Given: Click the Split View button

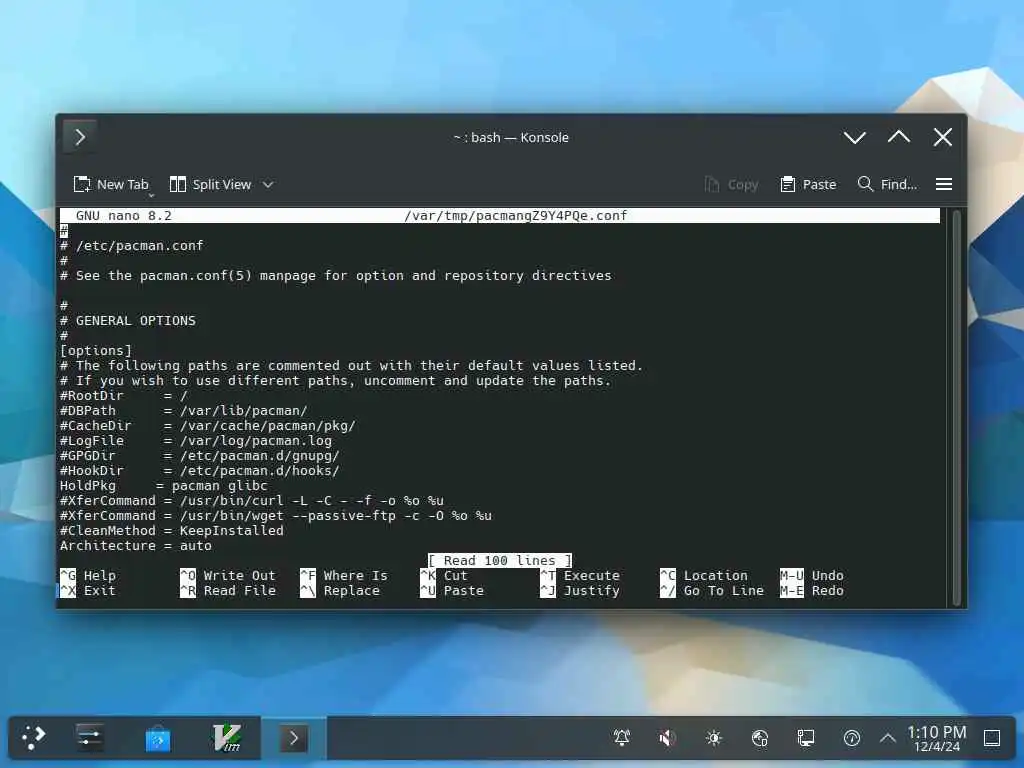Looking at the screenshot, I should [210, 185].
